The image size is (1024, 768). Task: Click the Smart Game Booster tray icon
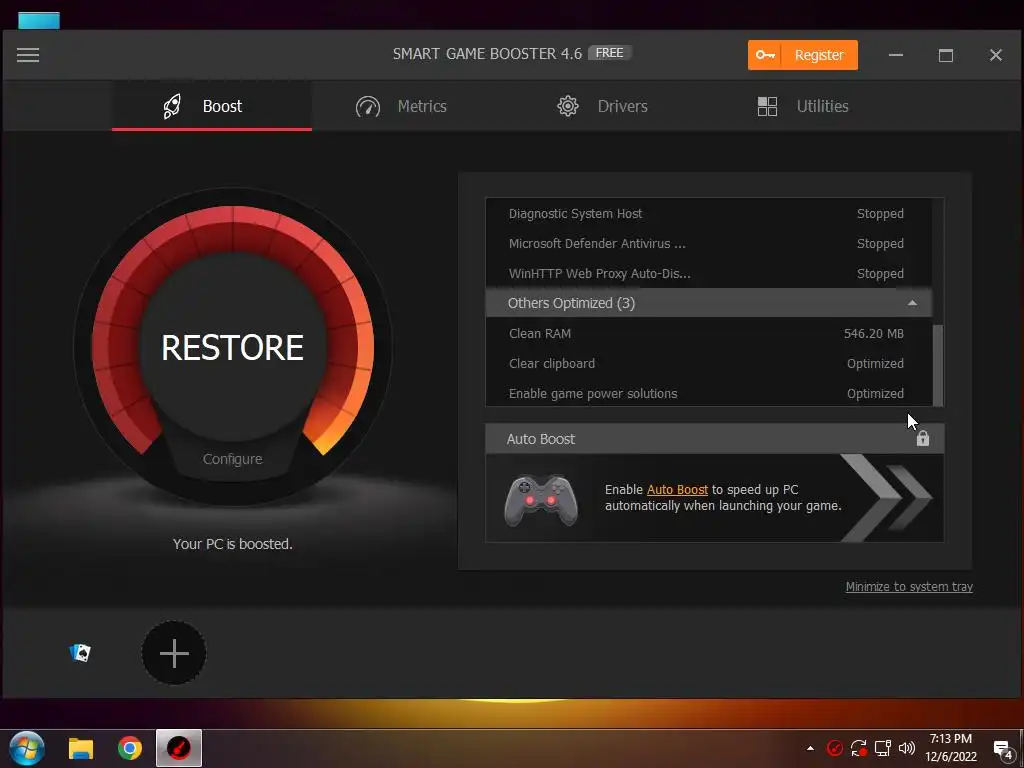[x=834, y=748]
